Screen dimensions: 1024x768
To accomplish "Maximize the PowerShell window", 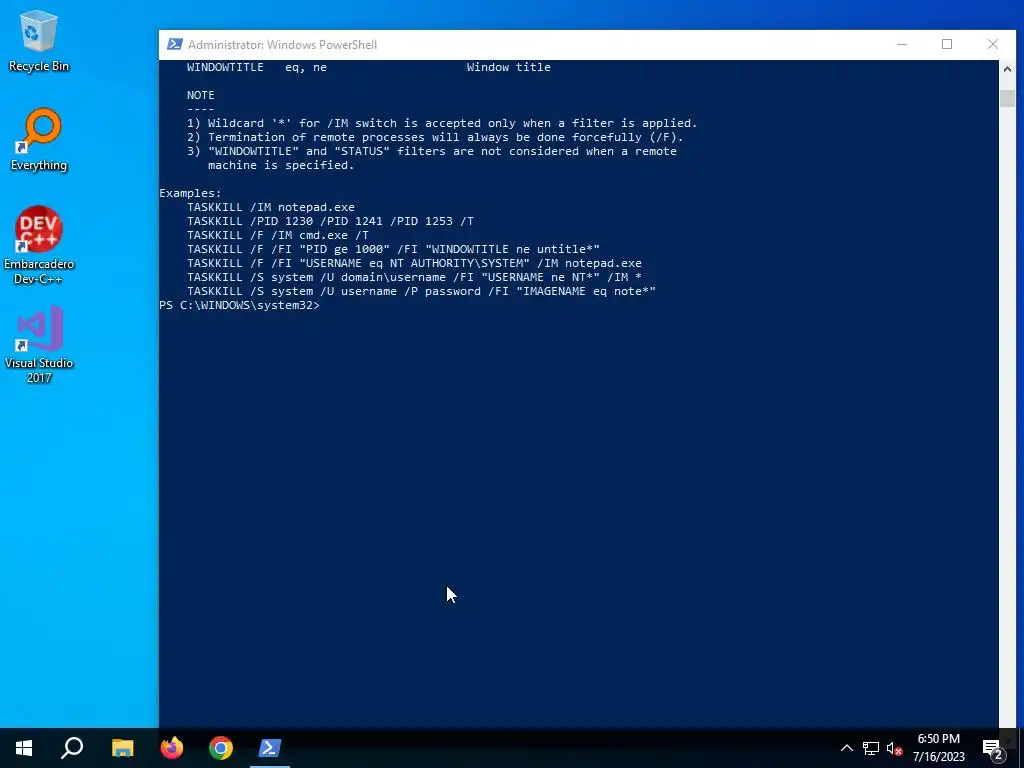I will click(947, 44).
